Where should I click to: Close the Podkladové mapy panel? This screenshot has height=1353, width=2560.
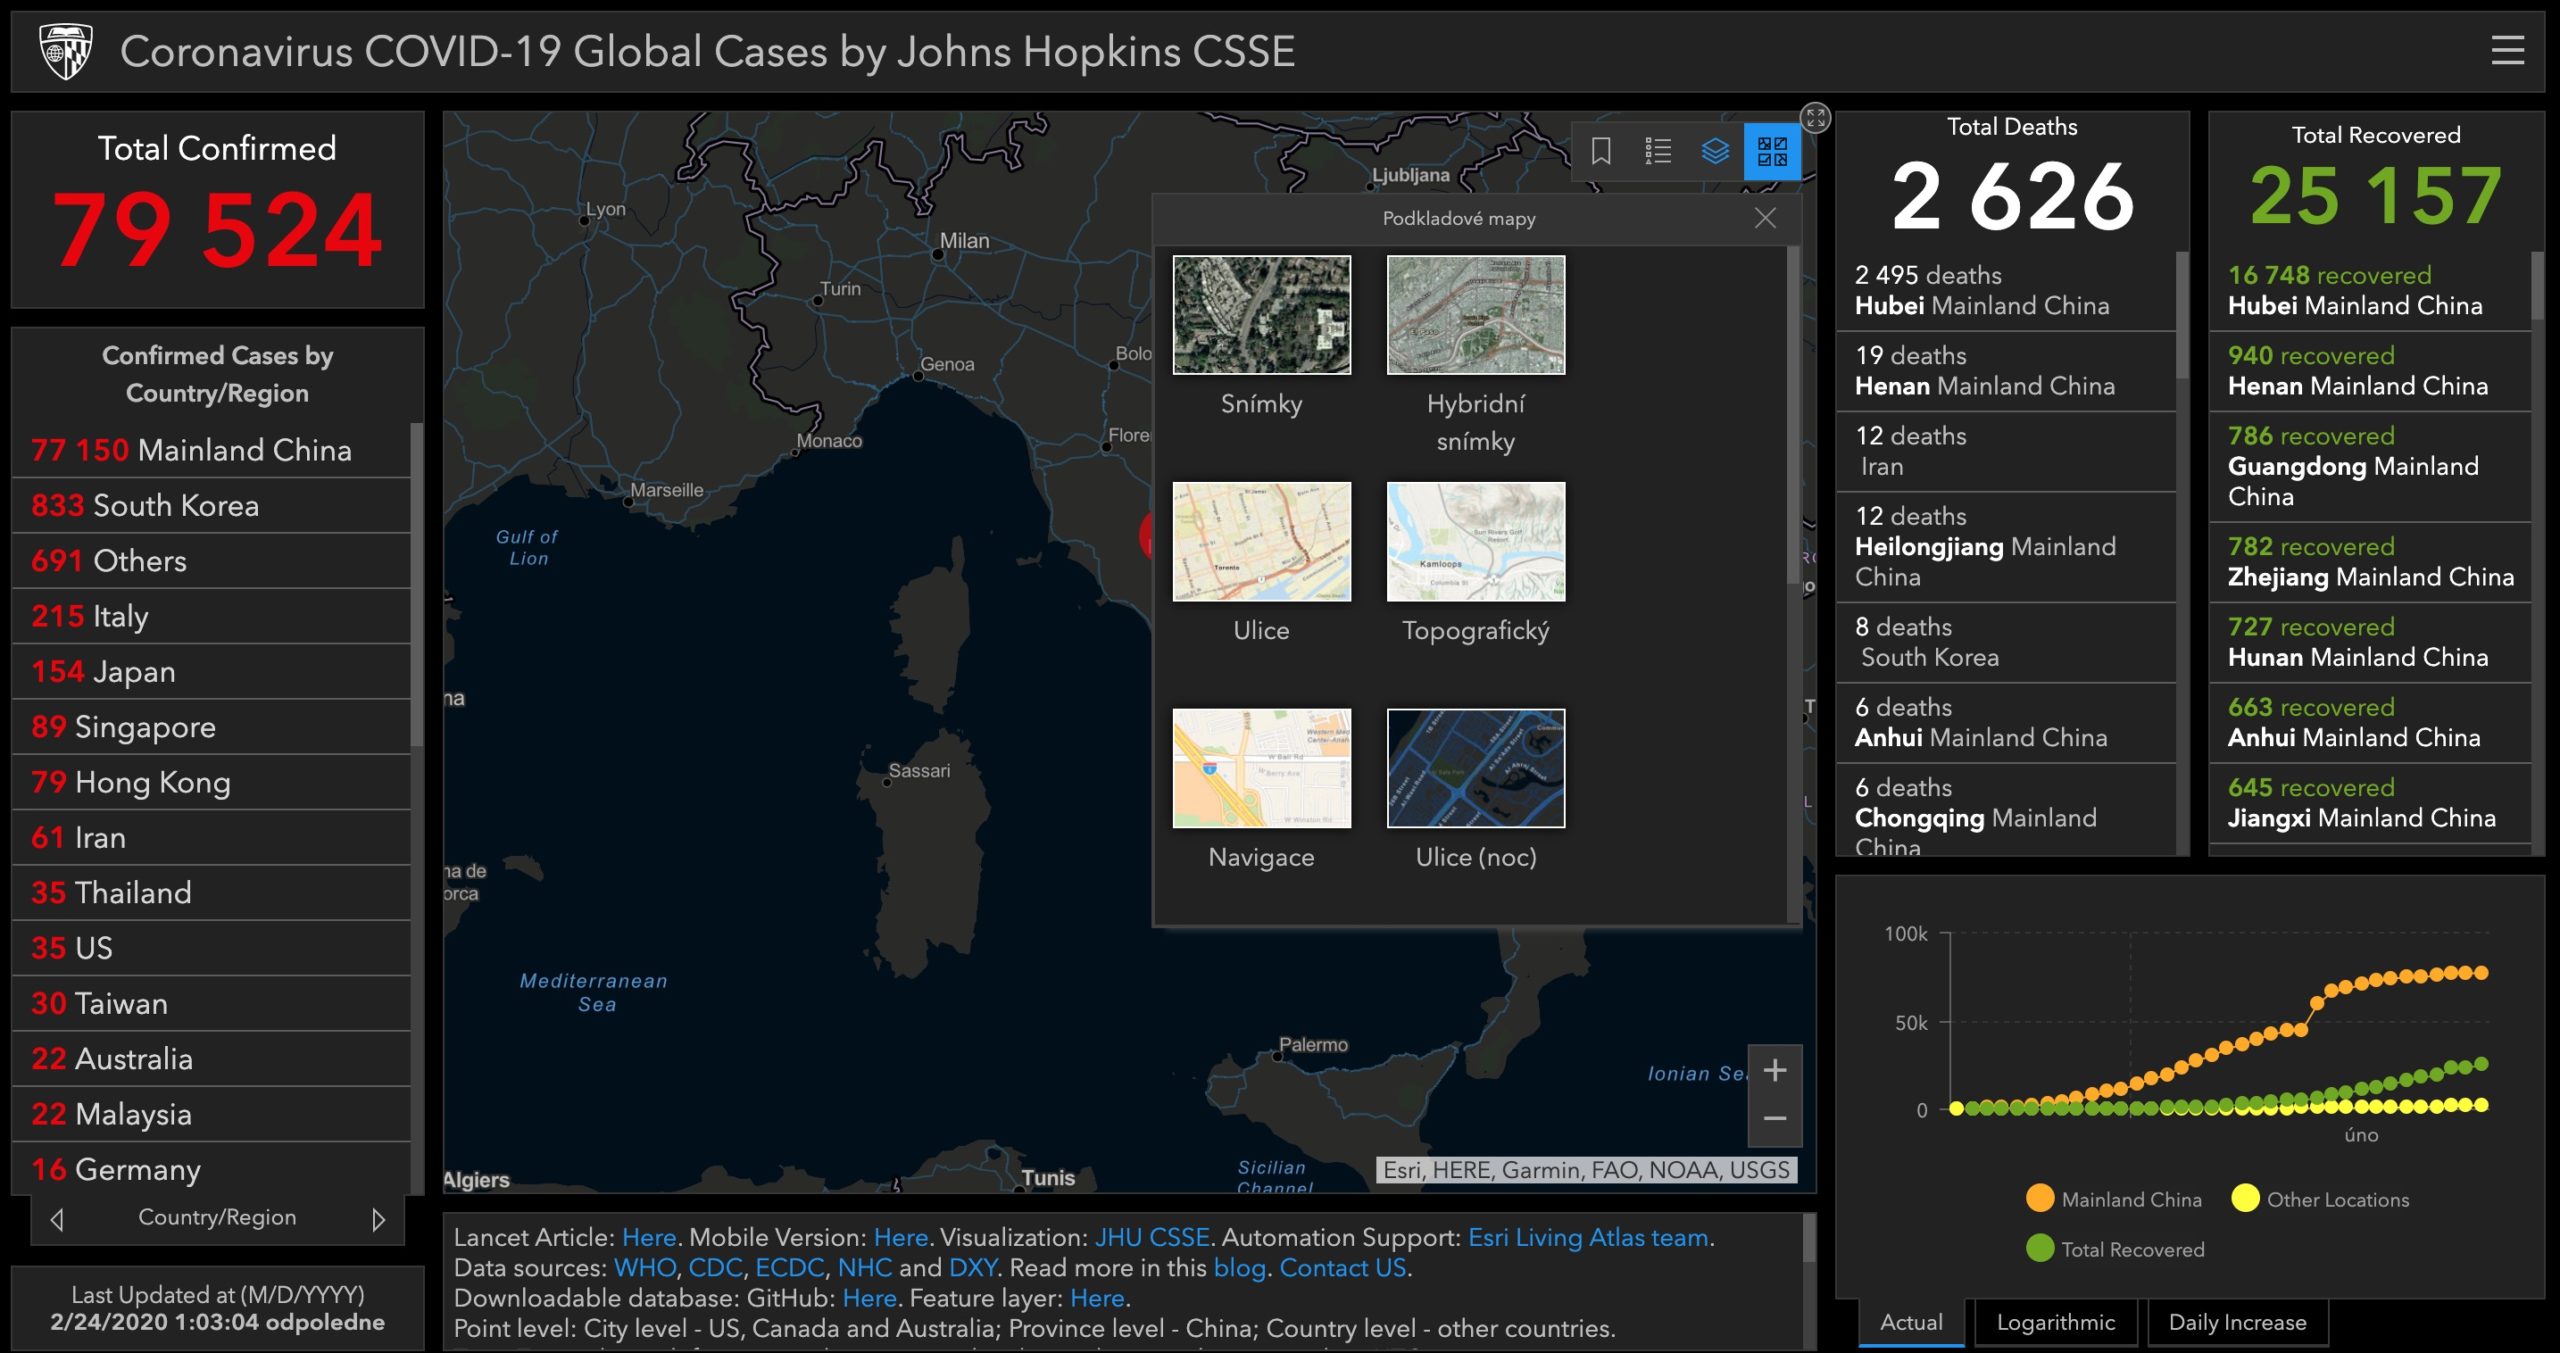1765,218
